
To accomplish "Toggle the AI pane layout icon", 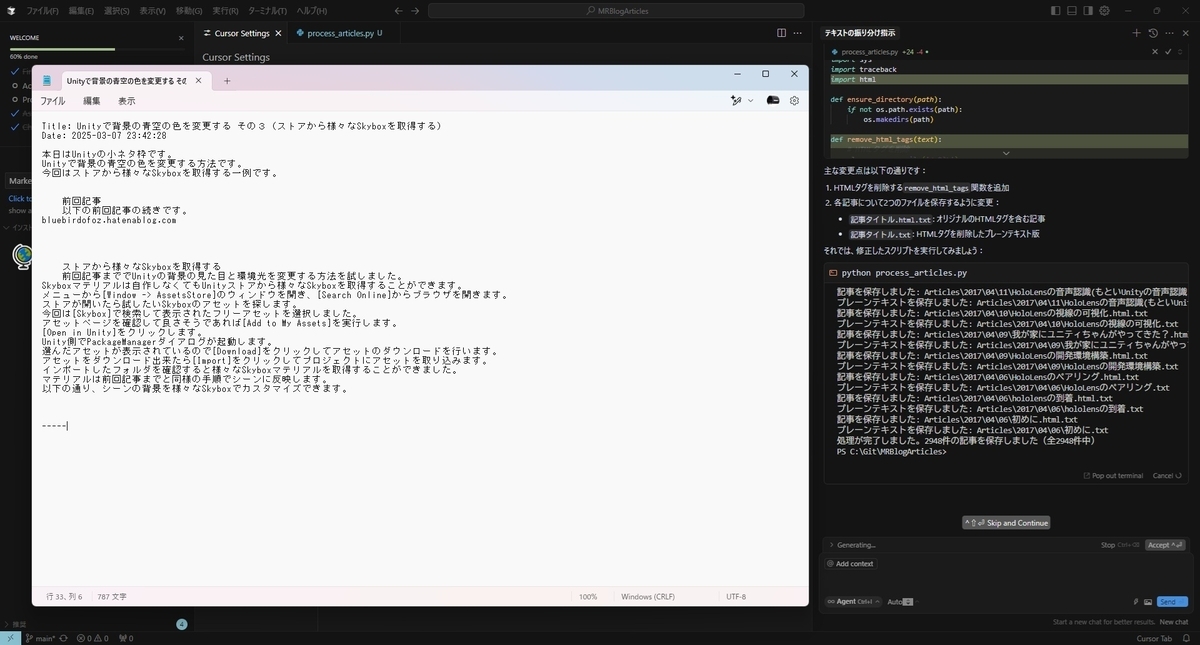I will (x=1089, y=10).
